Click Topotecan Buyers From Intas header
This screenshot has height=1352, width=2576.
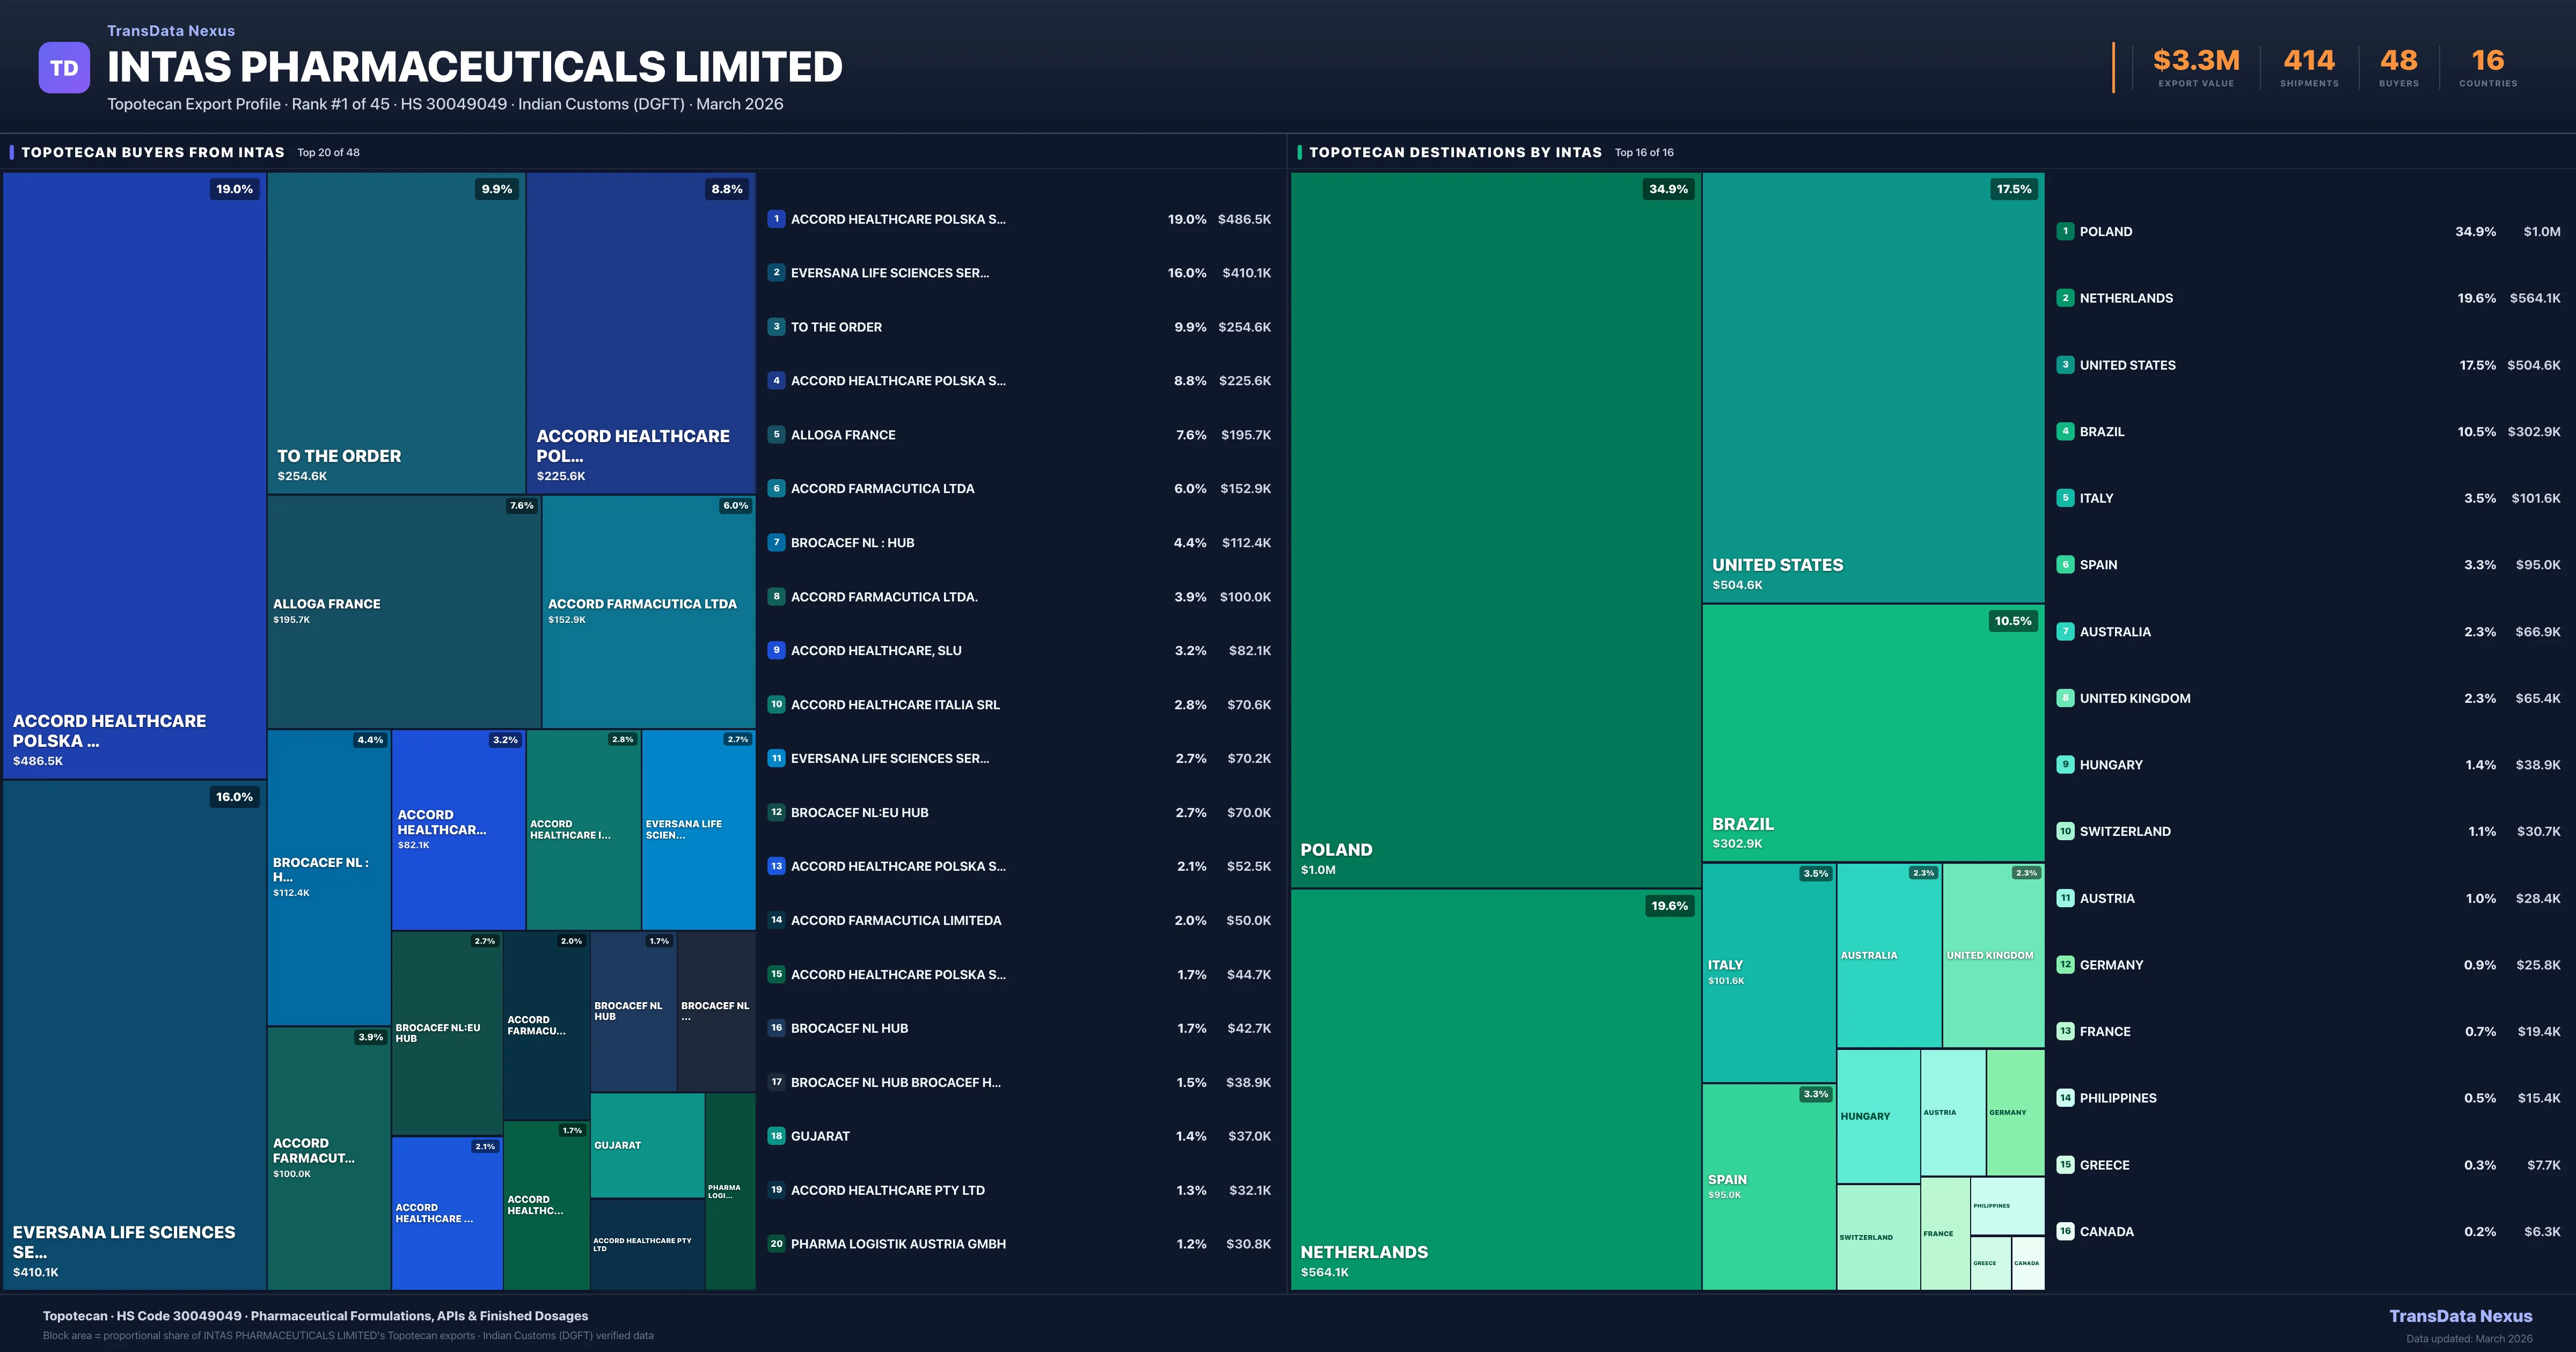click(x=153, y=152)
